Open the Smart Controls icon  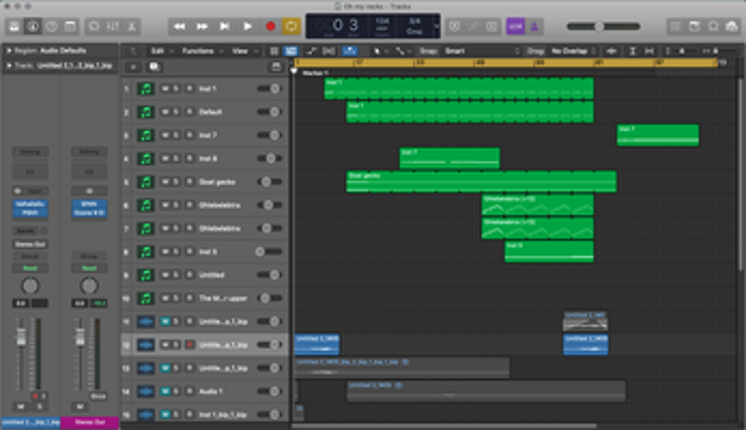(94, 27)
